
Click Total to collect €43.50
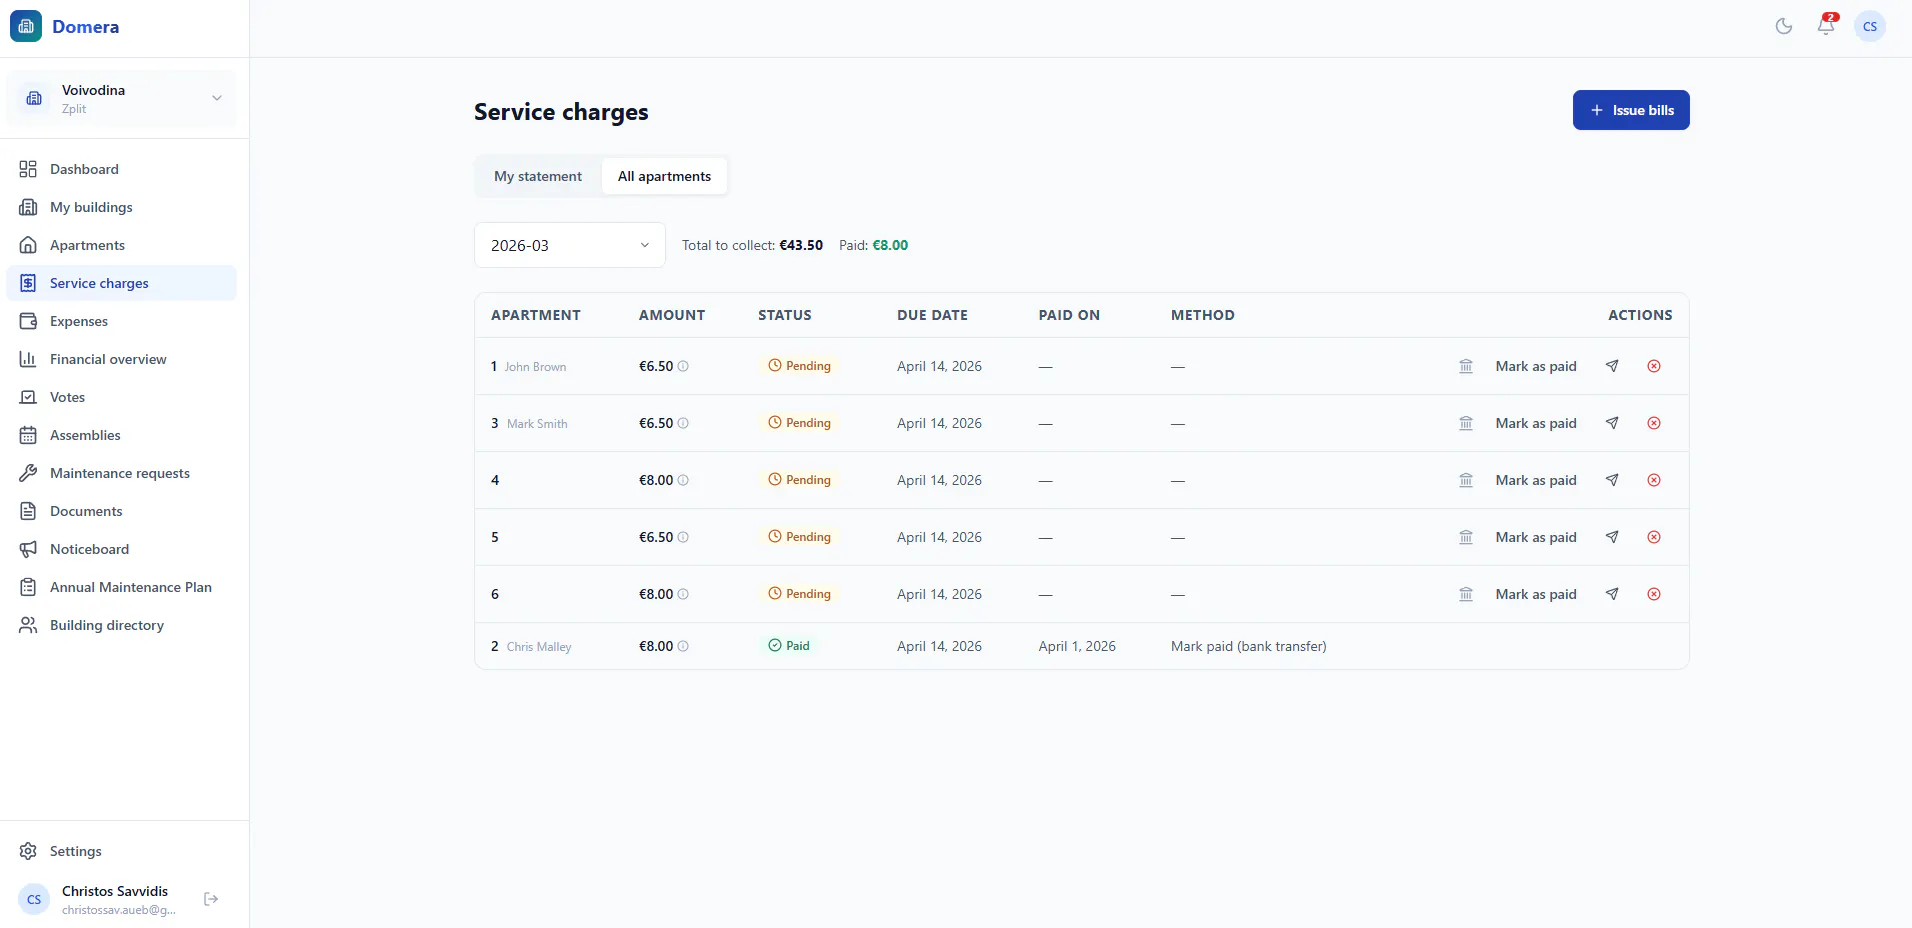(x=752, y=245)
